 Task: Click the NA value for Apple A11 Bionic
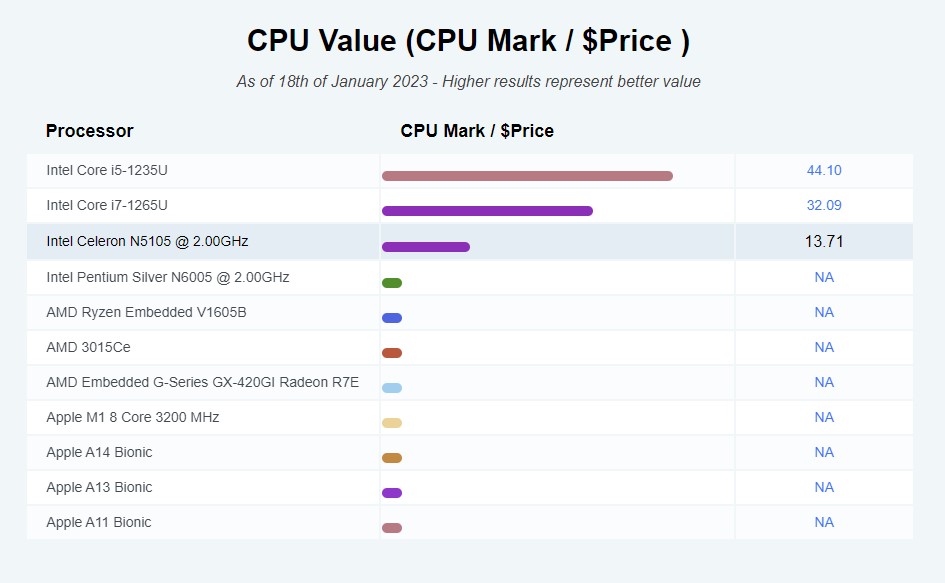(824, 522)
